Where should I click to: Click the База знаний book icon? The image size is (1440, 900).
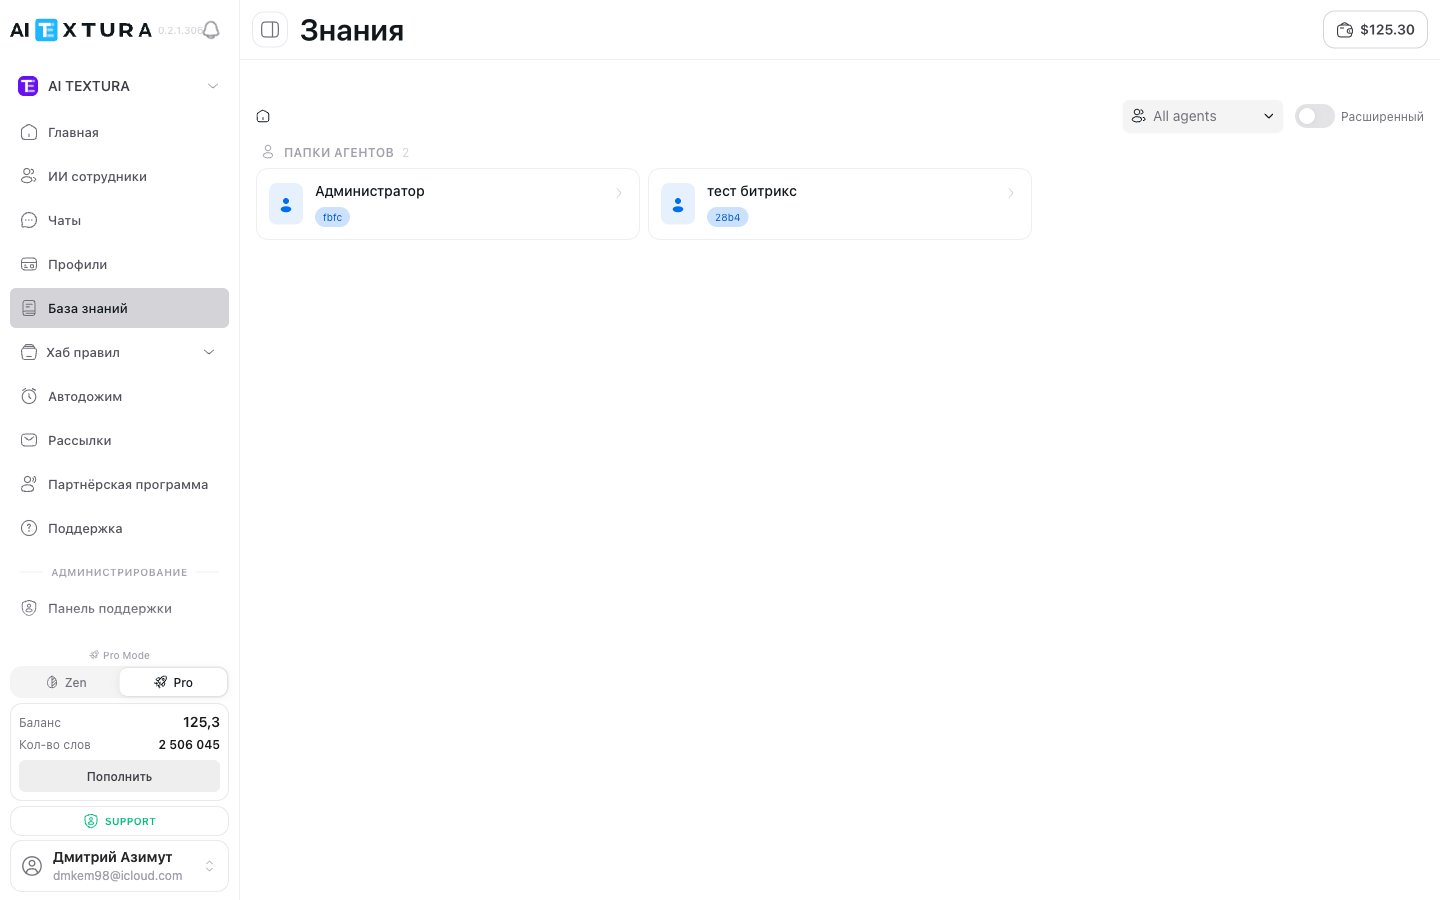pos(29,308)
